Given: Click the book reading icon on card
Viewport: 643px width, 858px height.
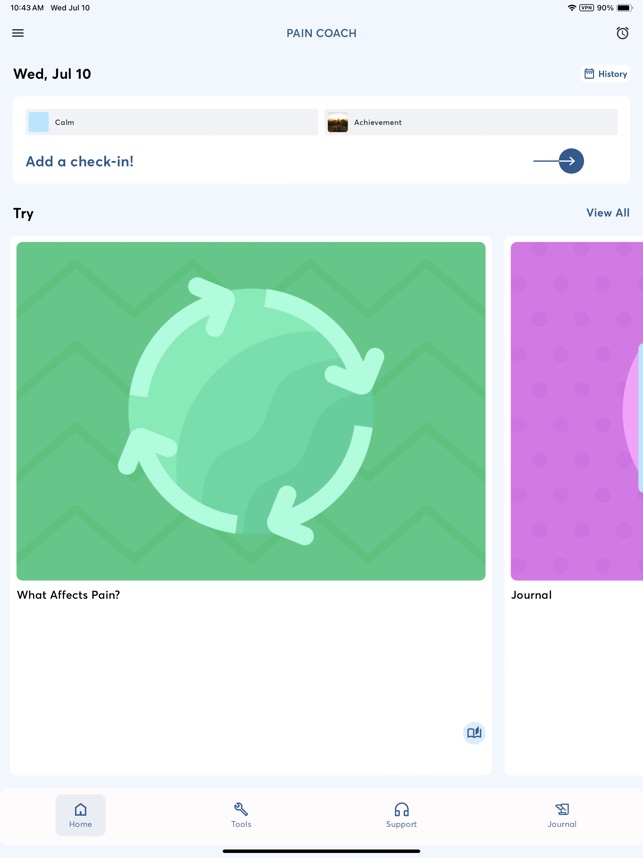Looking at the screenshot, I should click(x=474, y=733).
